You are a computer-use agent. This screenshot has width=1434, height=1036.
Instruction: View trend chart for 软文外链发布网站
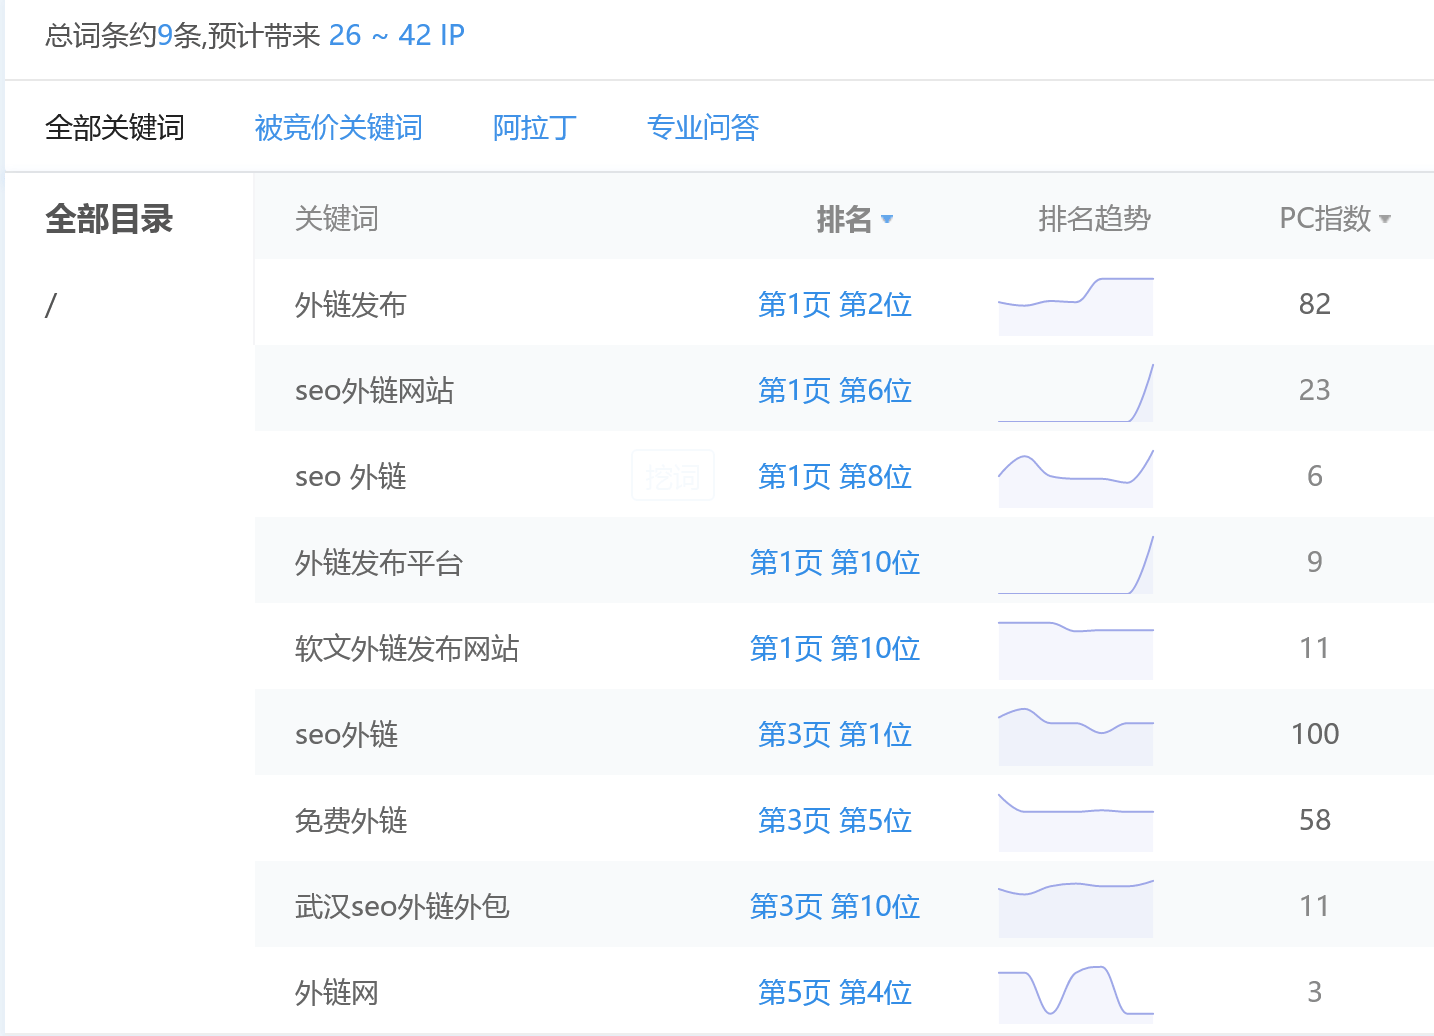pos(1076,650)
